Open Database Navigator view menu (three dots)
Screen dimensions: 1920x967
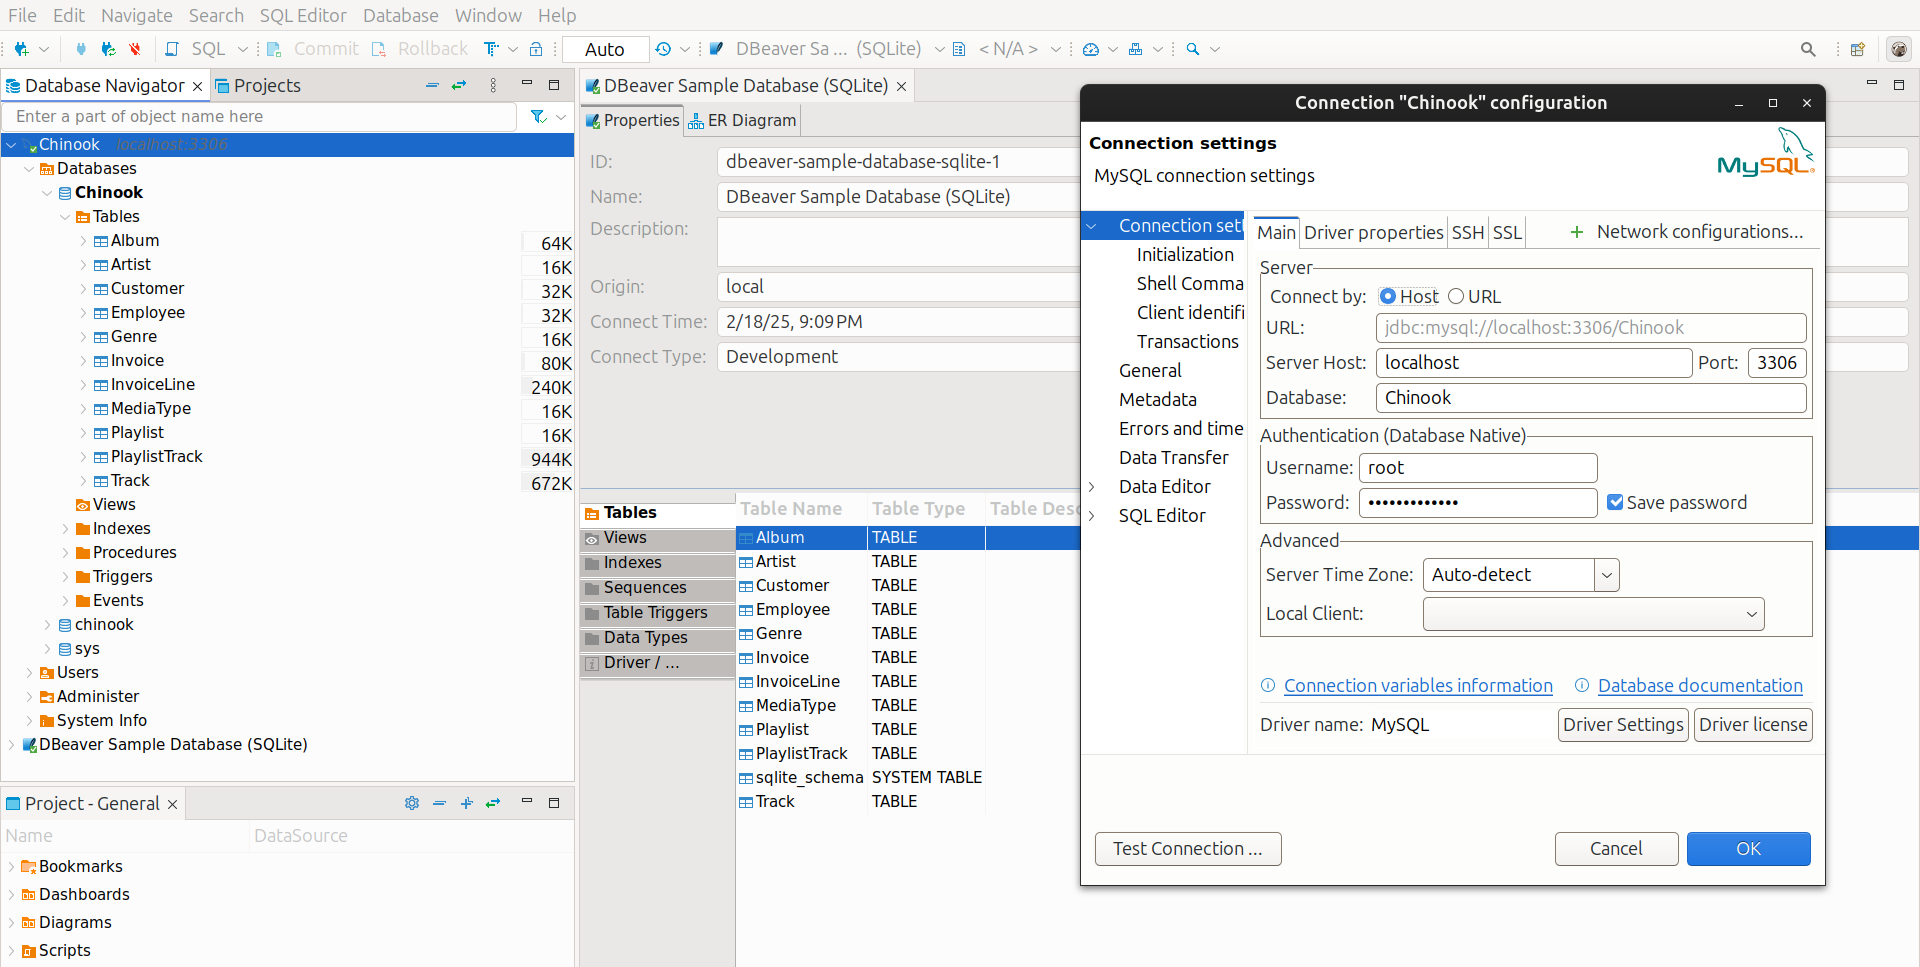point(493,86)
